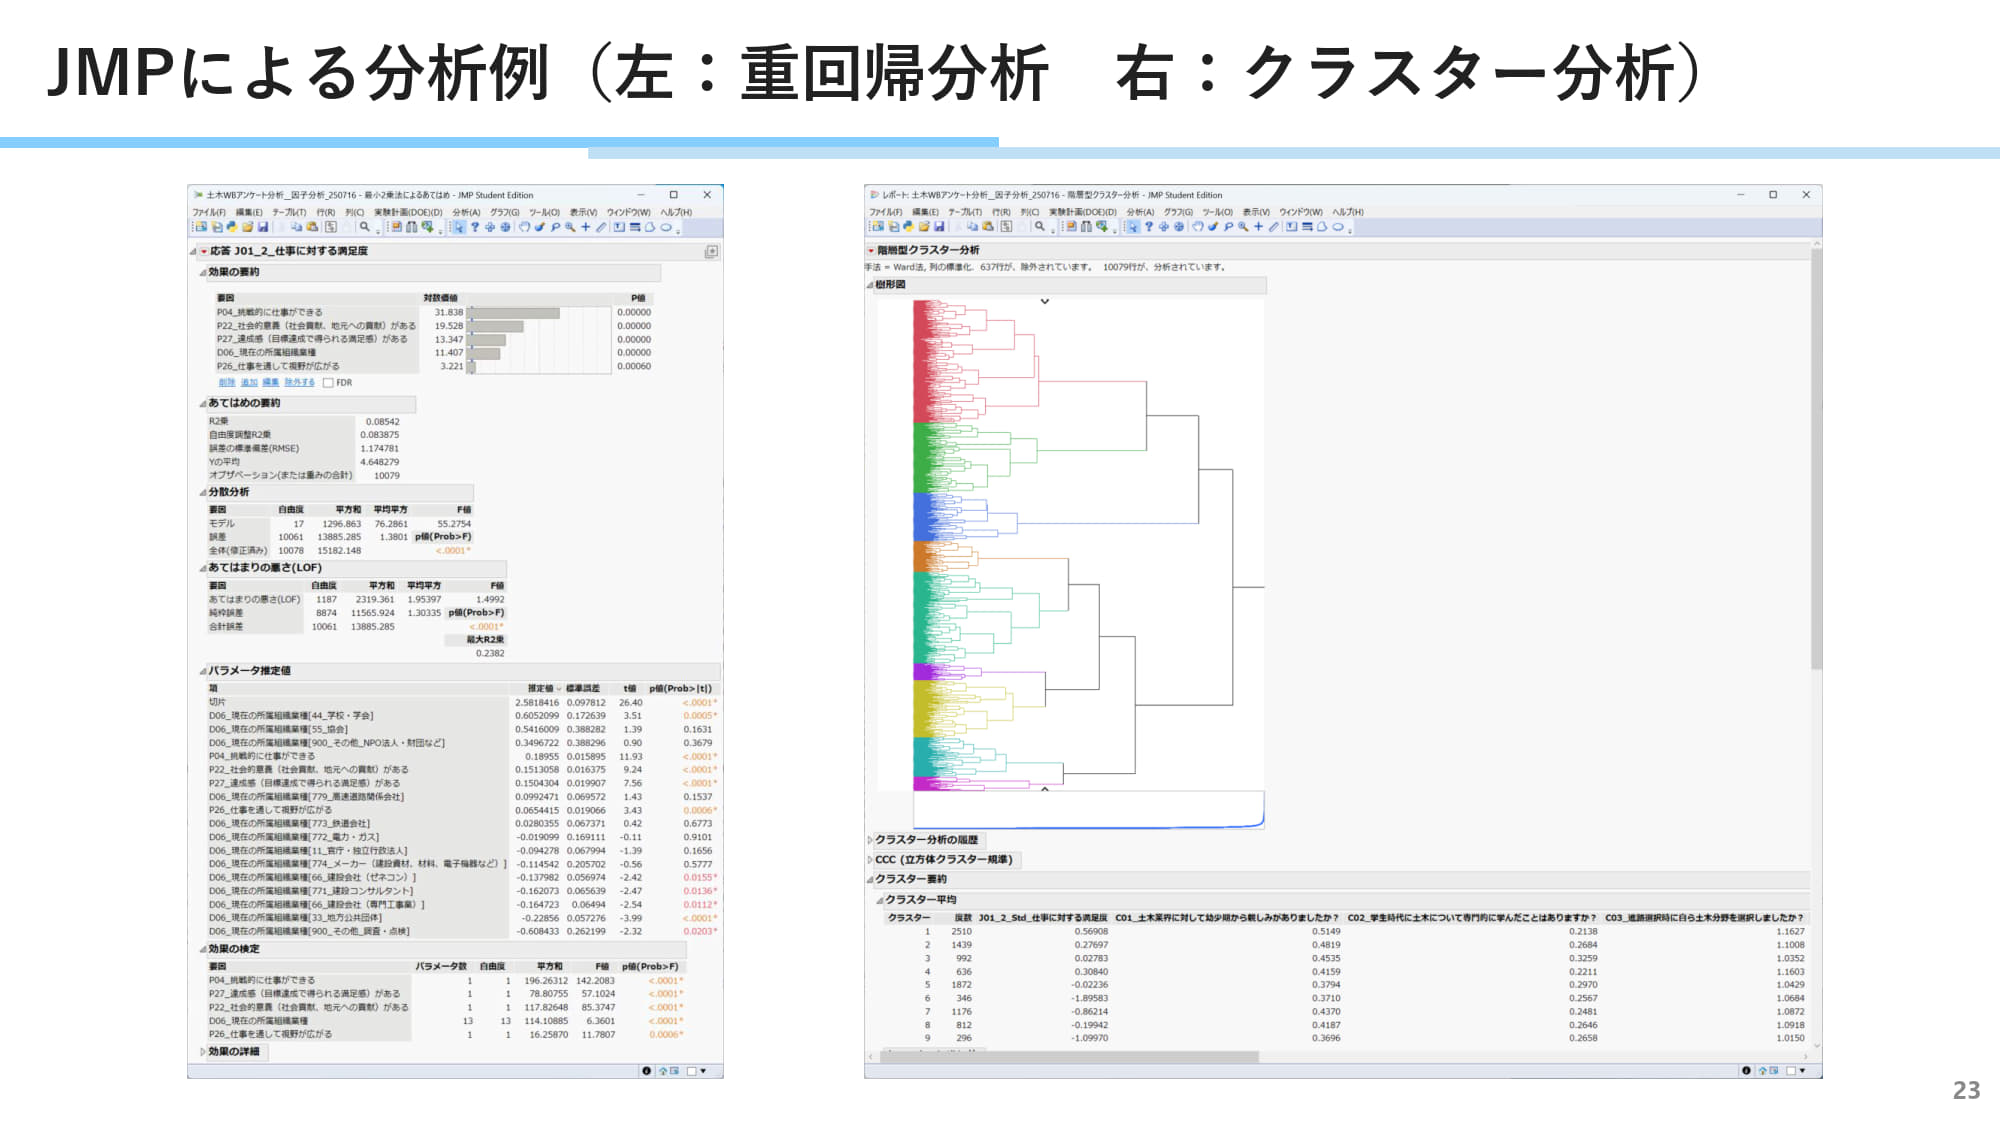Select the magnifier zoom tool in the regression window
The image size is (2000, 1125).
click(570, 227)
